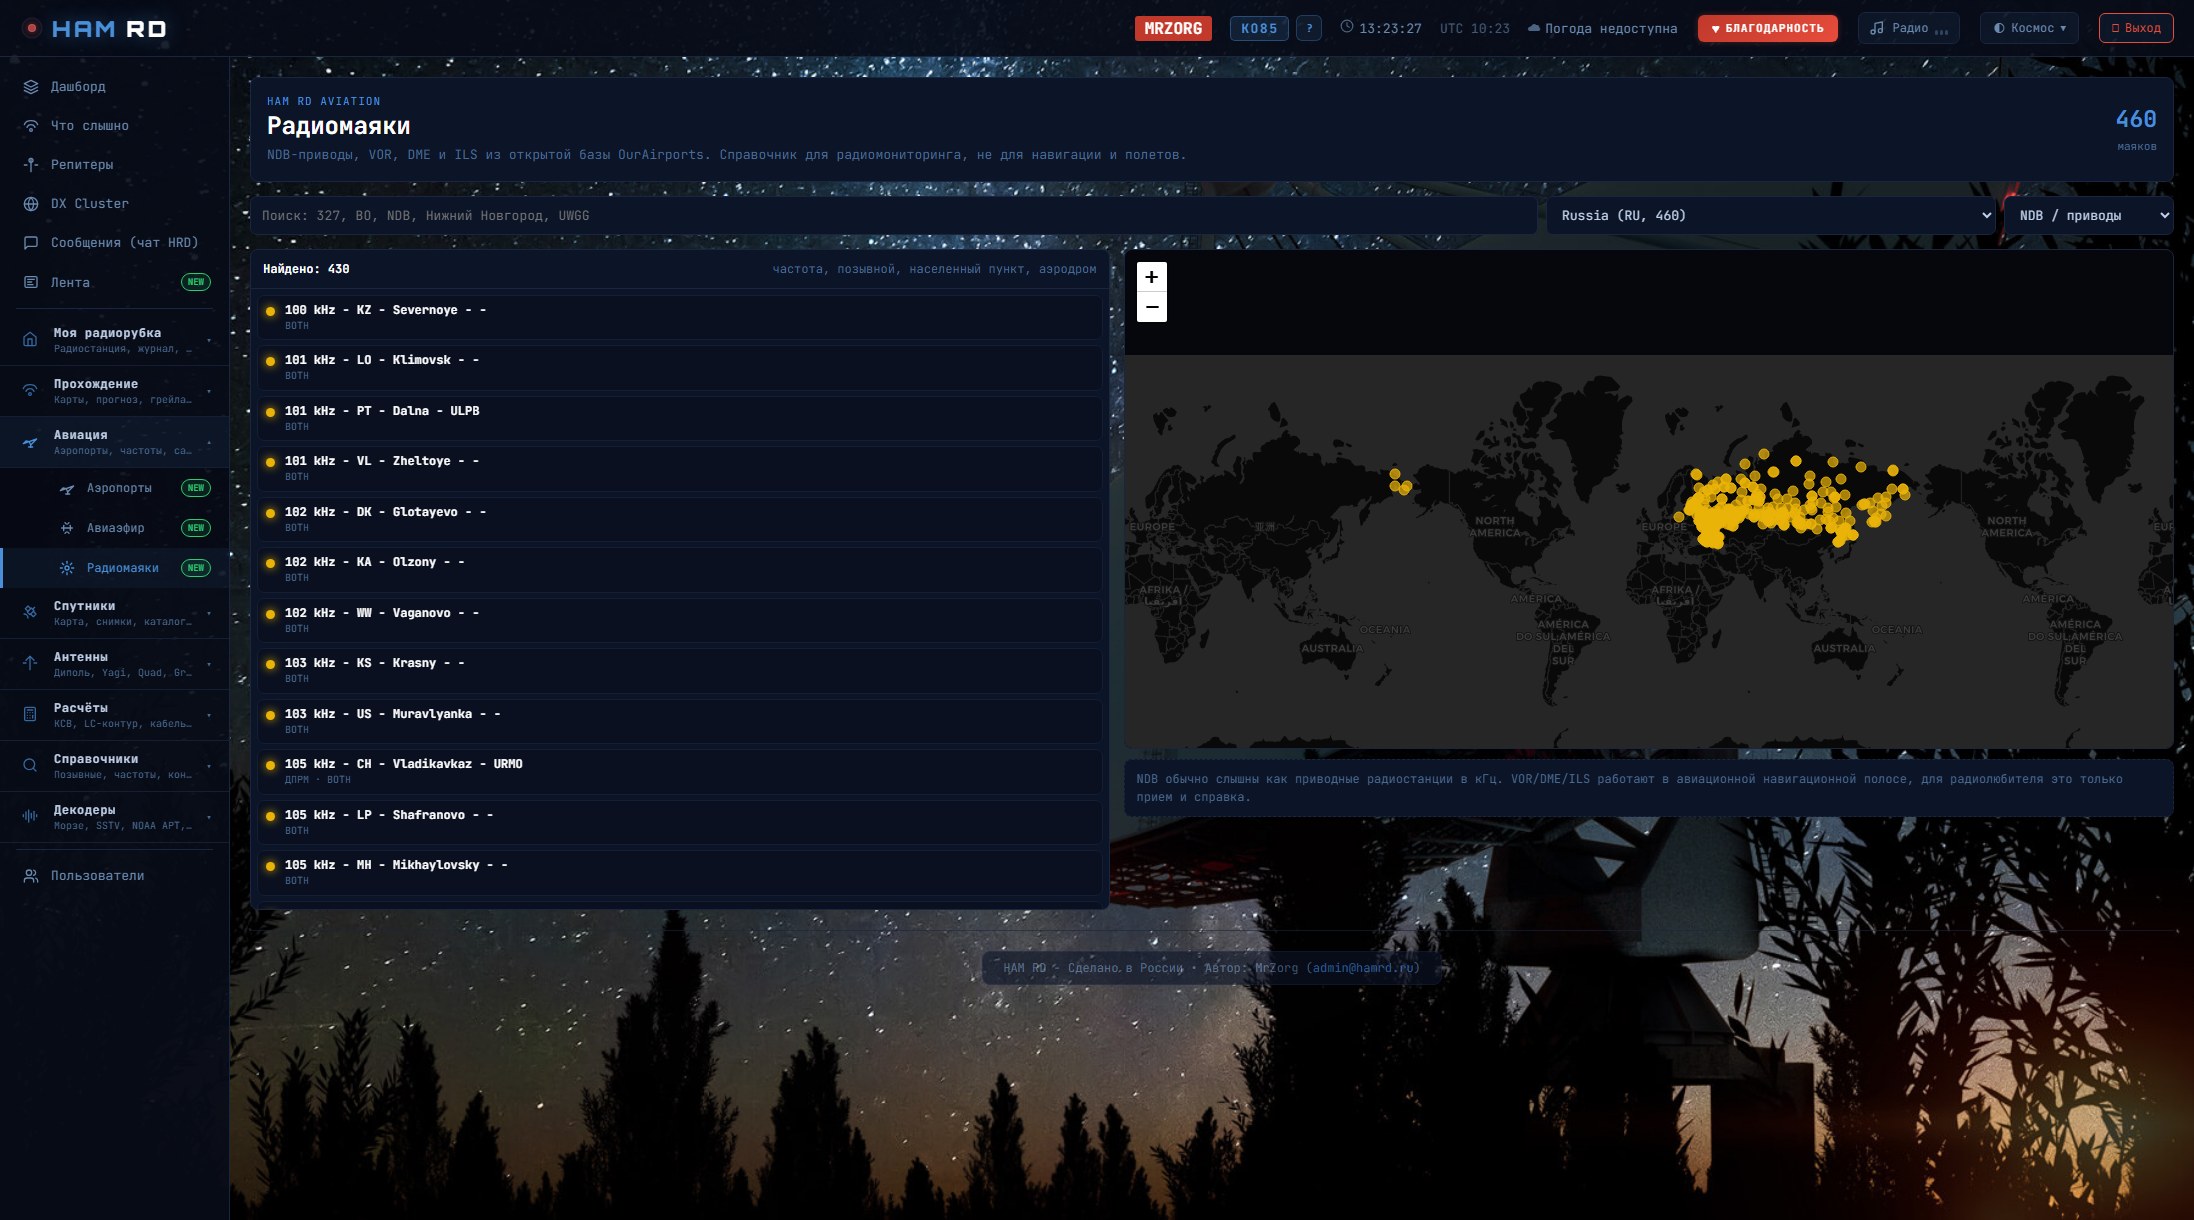Click the 460 маяков counter
This screenshot has height=1220, width=2194.
tap(2136, 130)
